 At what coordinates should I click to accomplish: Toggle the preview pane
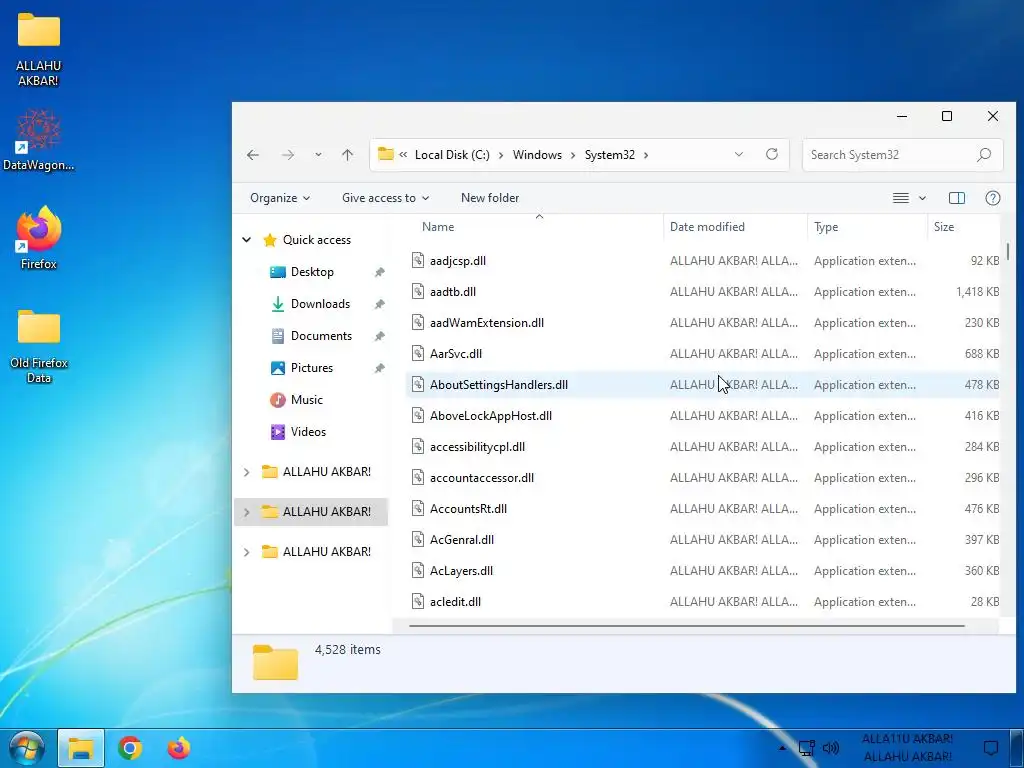click(x=957, y=198)
